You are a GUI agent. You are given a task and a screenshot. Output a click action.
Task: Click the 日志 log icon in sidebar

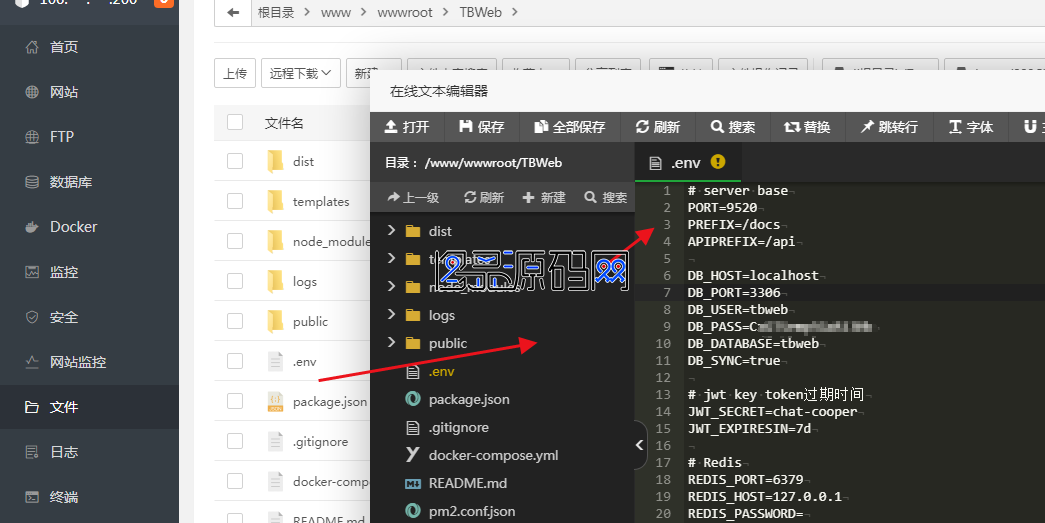(x=32, y=452)
